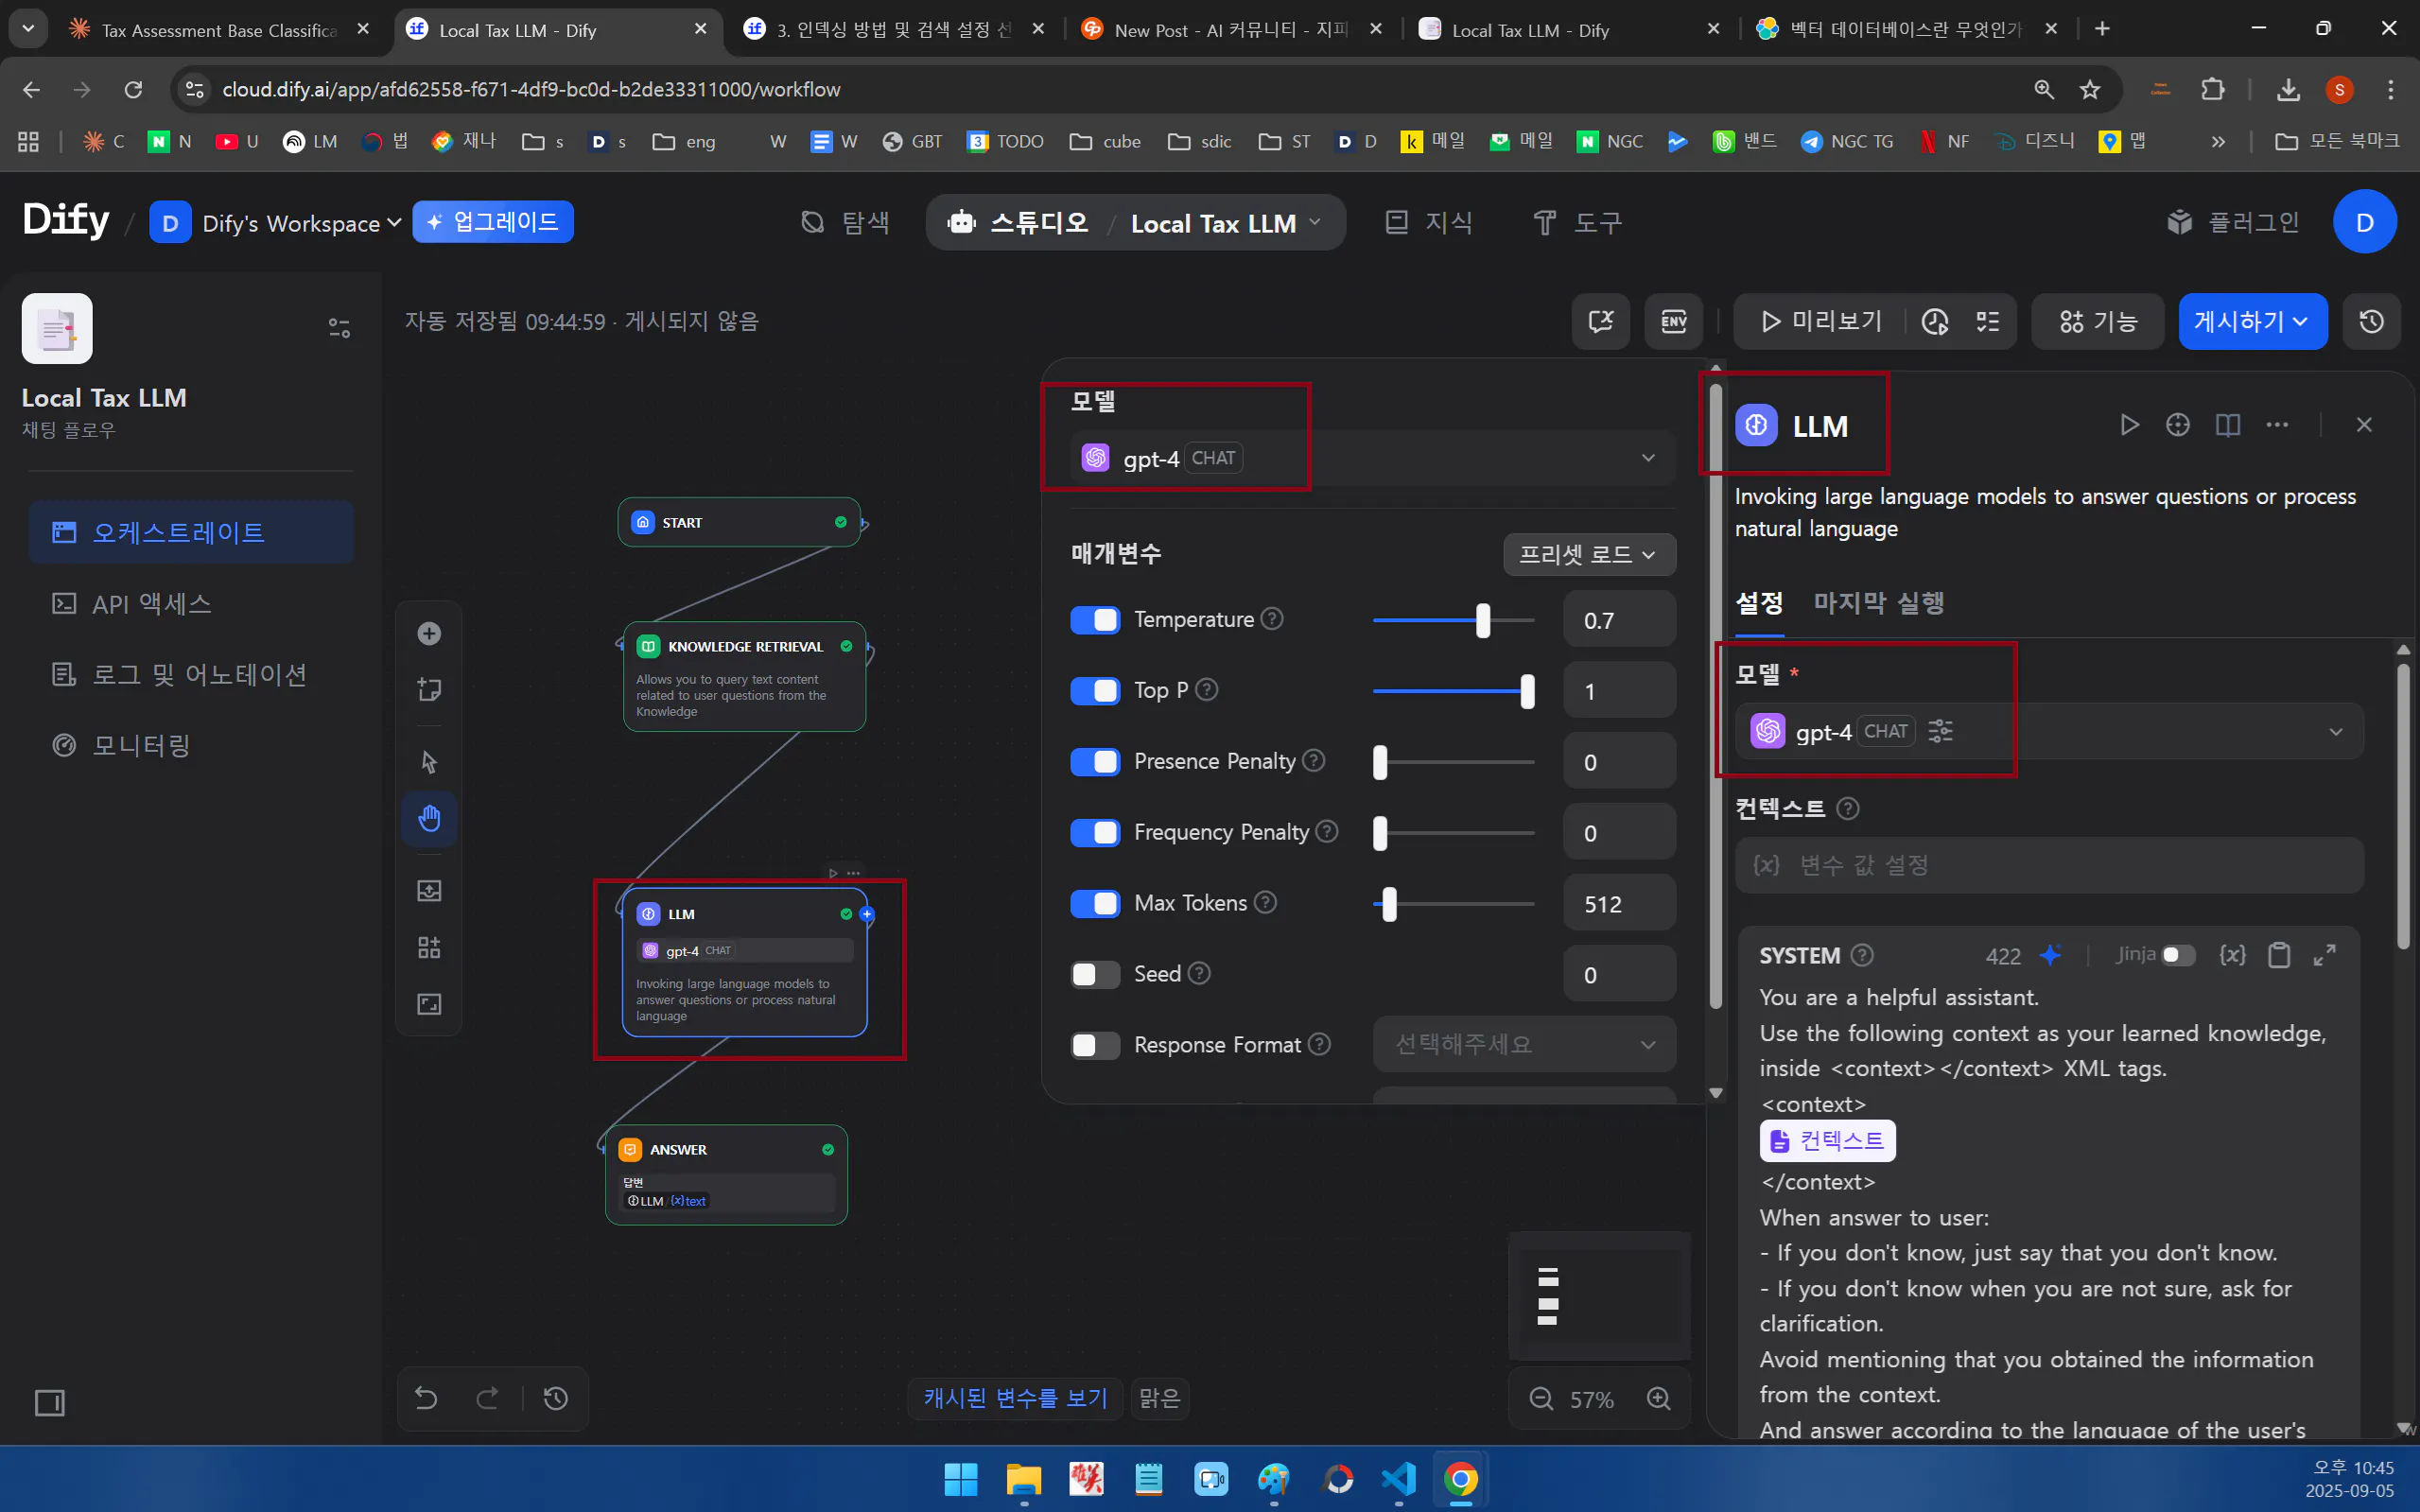Click the export image icon
Viewport: 2420px width, 1512px height.
tap(429, 890)
